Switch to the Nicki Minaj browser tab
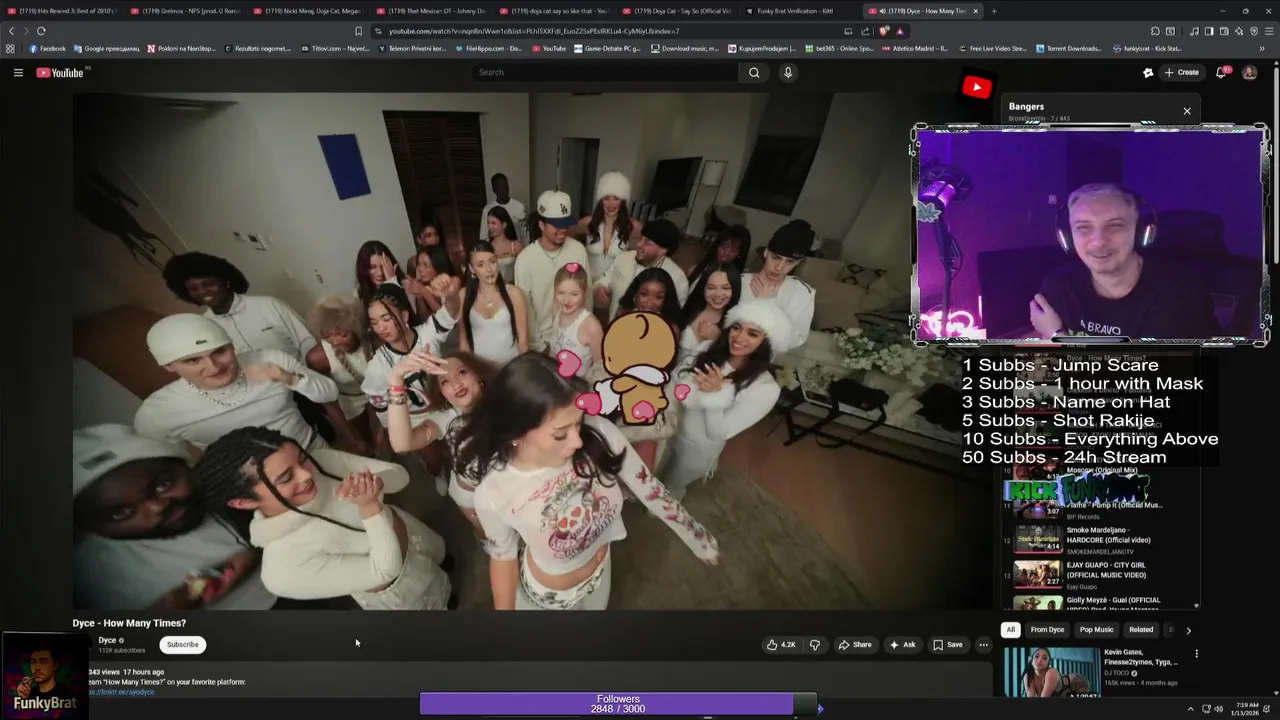Viewport: 1280px width, 720px height. click(x=308, y=11)
